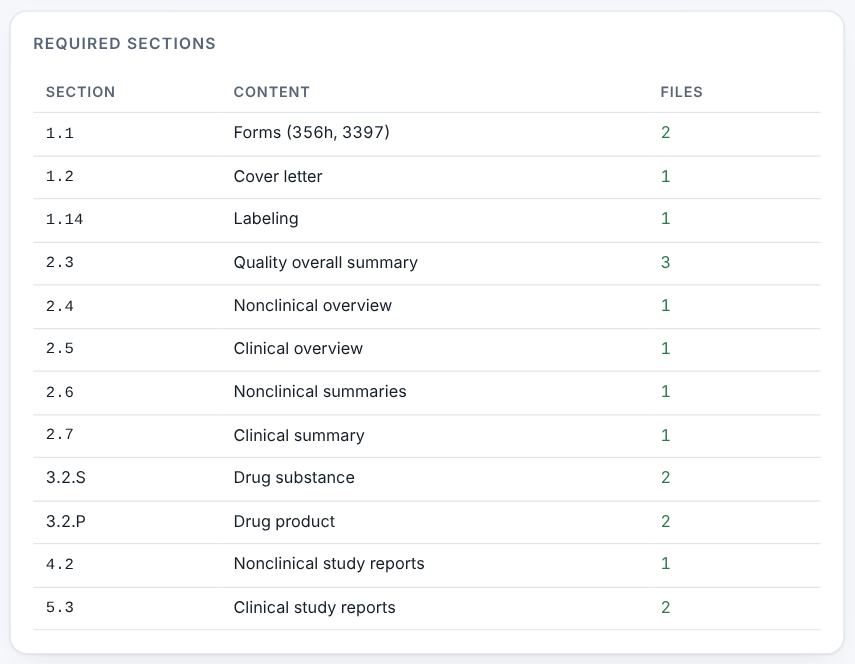Select section code 3.2.P

[65, 521]
